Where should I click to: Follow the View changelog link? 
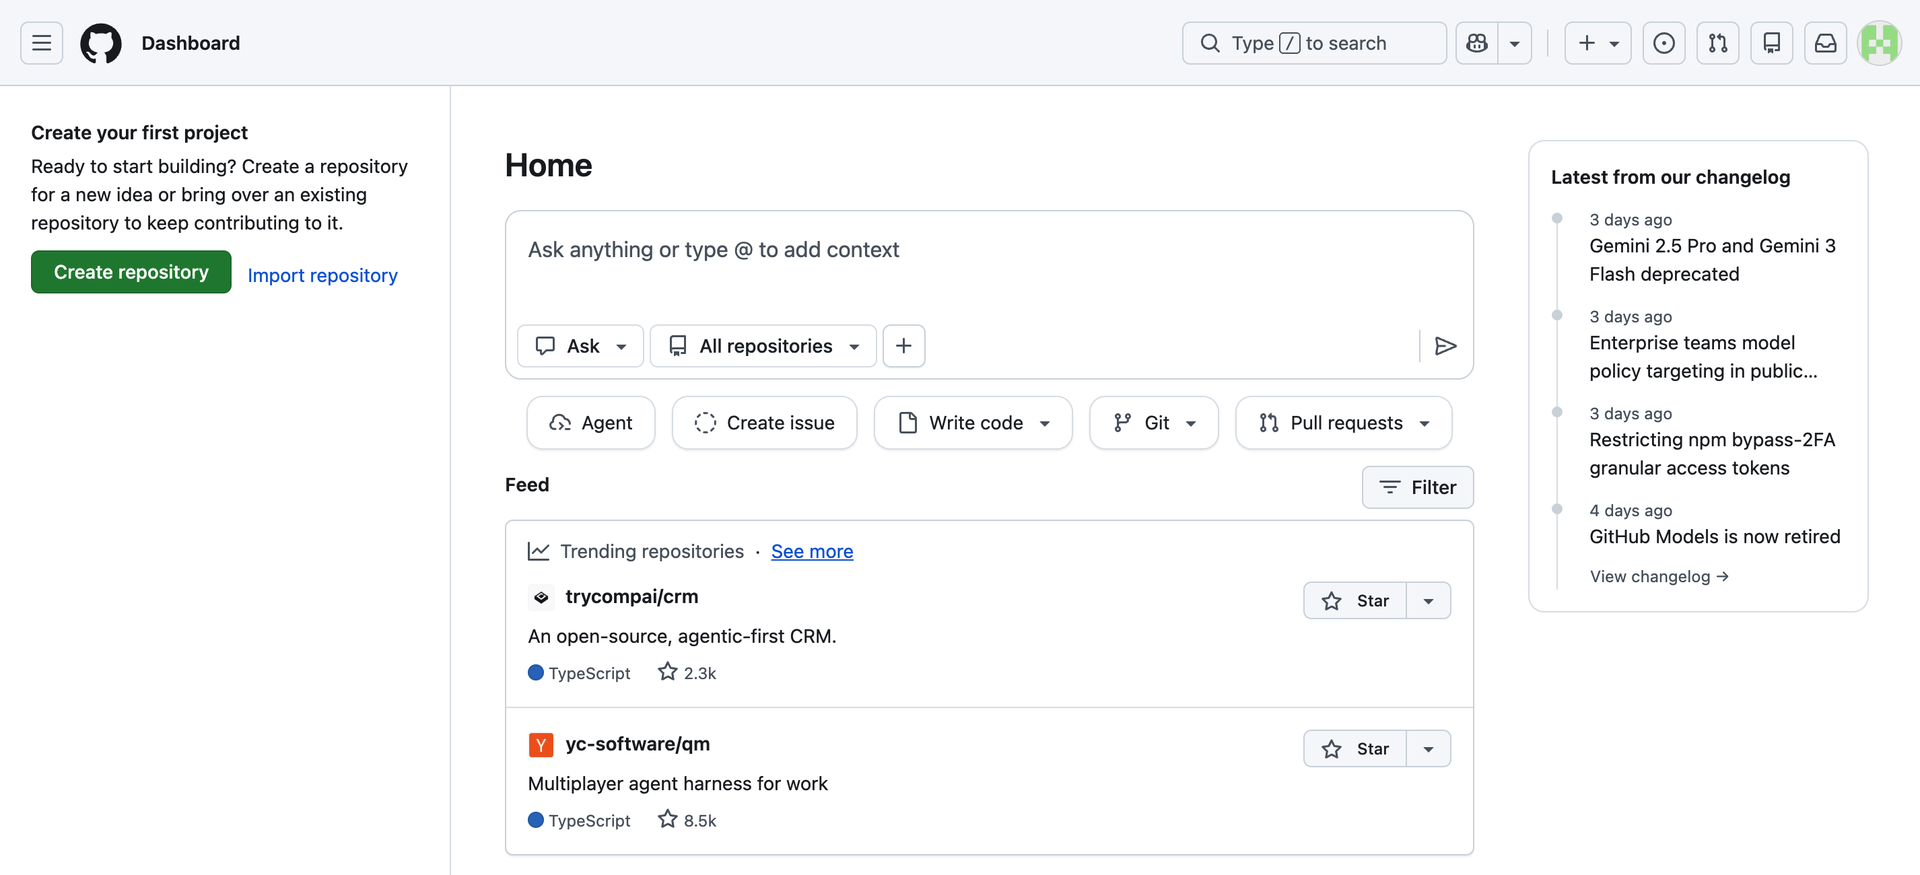pyautogui.click(x=1659, y=577)
